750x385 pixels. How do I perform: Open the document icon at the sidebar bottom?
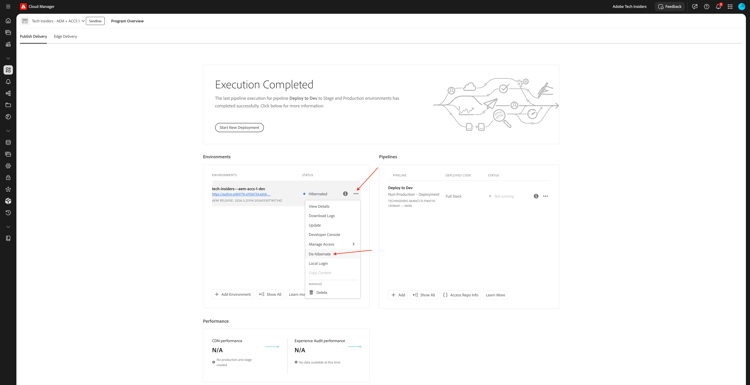click(x=8, y=238)
